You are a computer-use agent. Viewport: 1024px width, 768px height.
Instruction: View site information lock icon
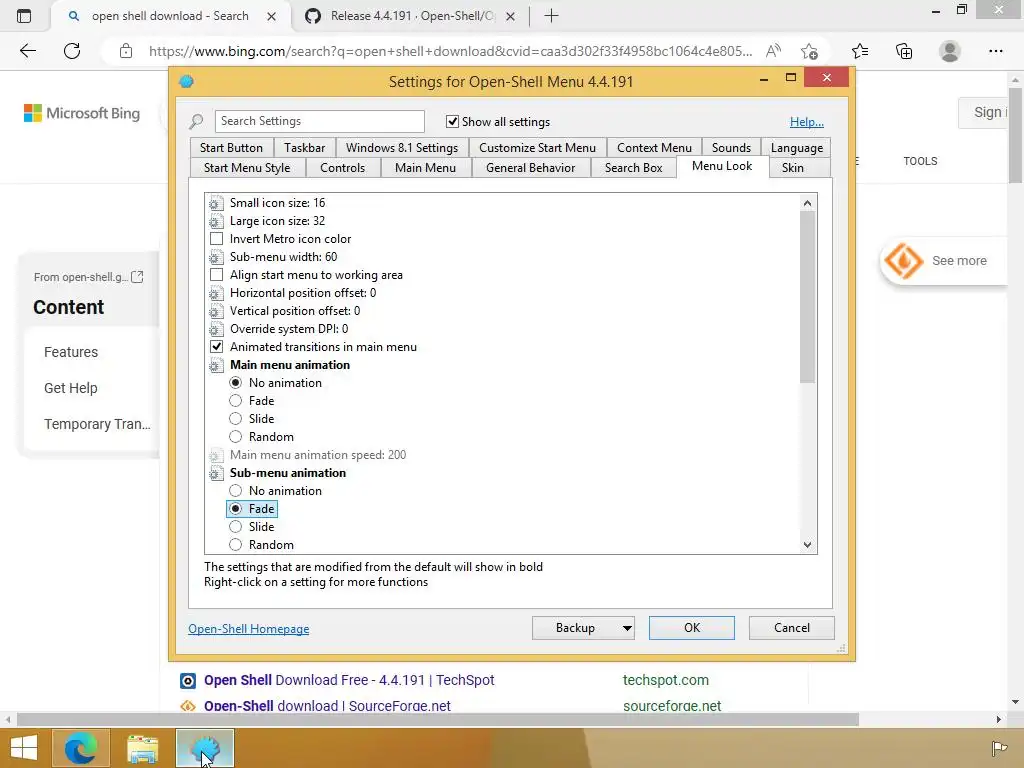pyautogui.click(x=126, y=51)
